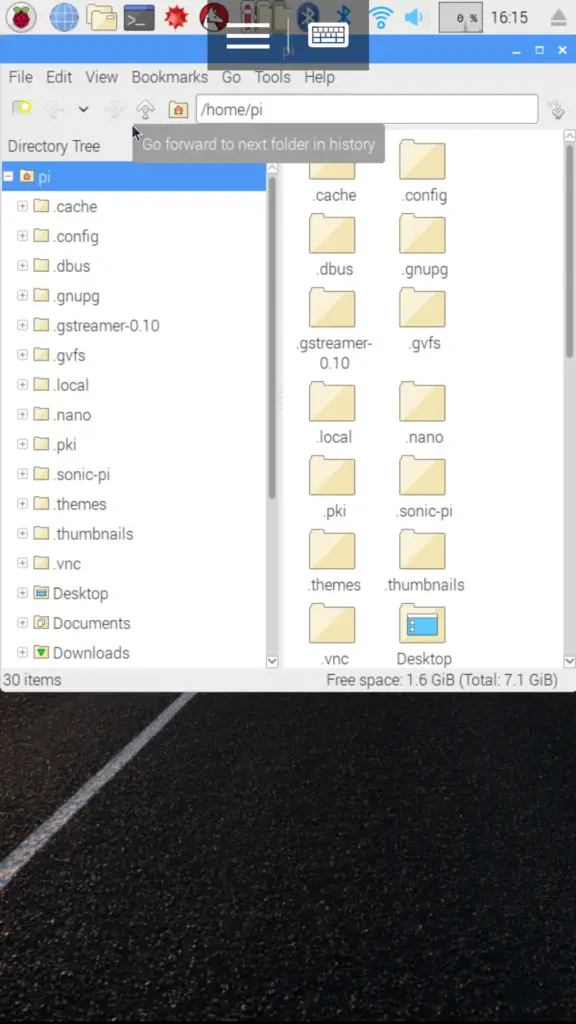This screenshot has height=1024, width=576.
Task: Open the Raspberry Pi main menu
Action: tap(21, 18)
